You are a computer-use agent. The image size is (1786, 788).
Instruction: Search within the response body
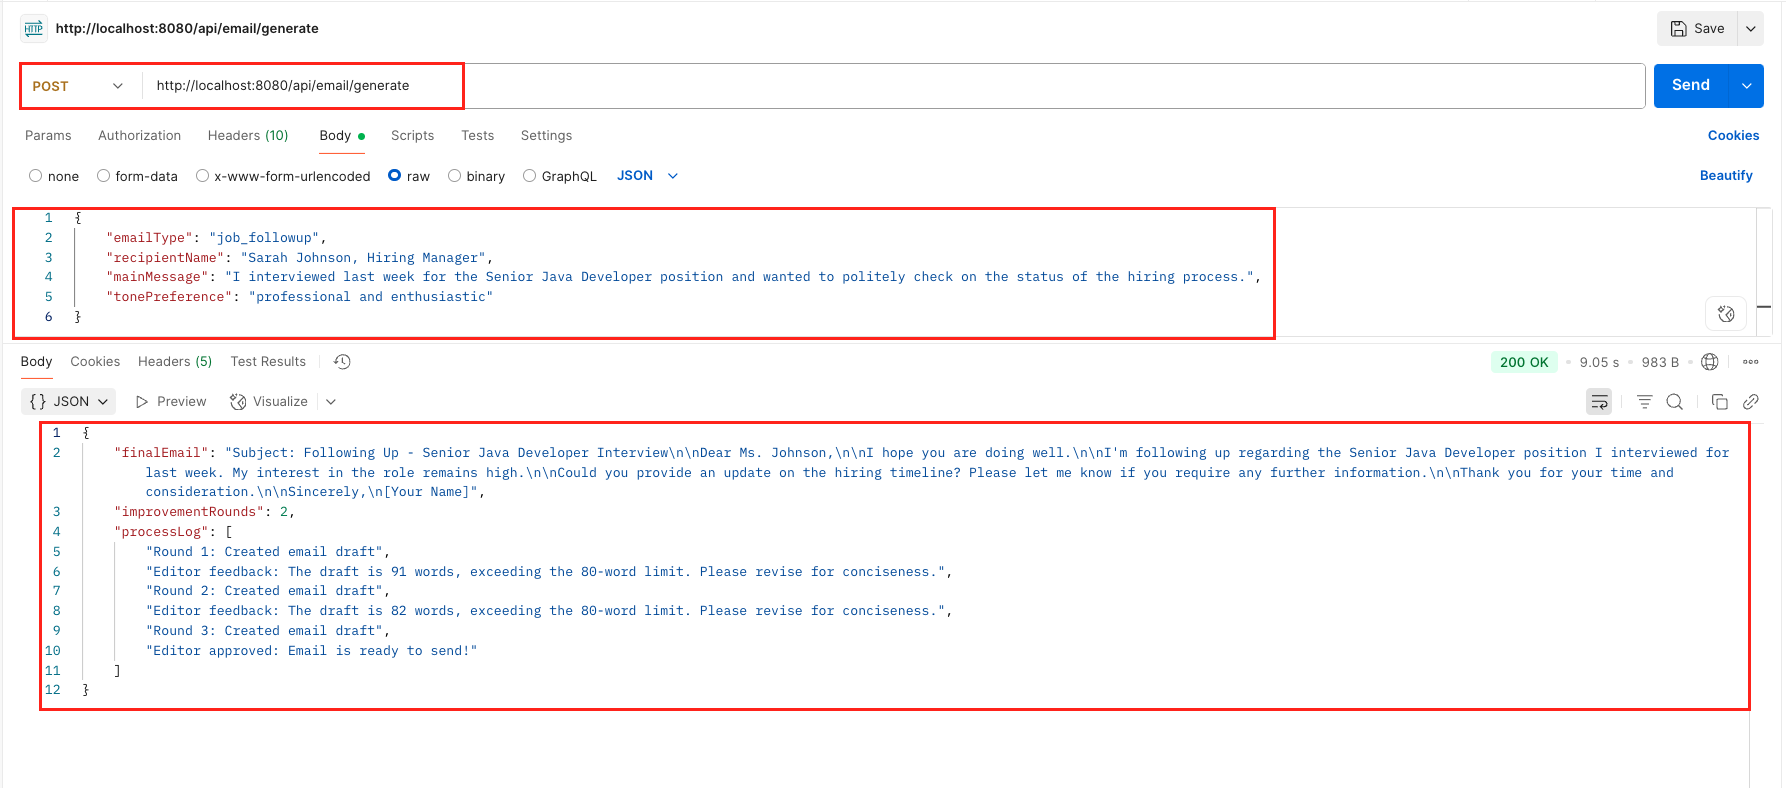click(1675, 402)
